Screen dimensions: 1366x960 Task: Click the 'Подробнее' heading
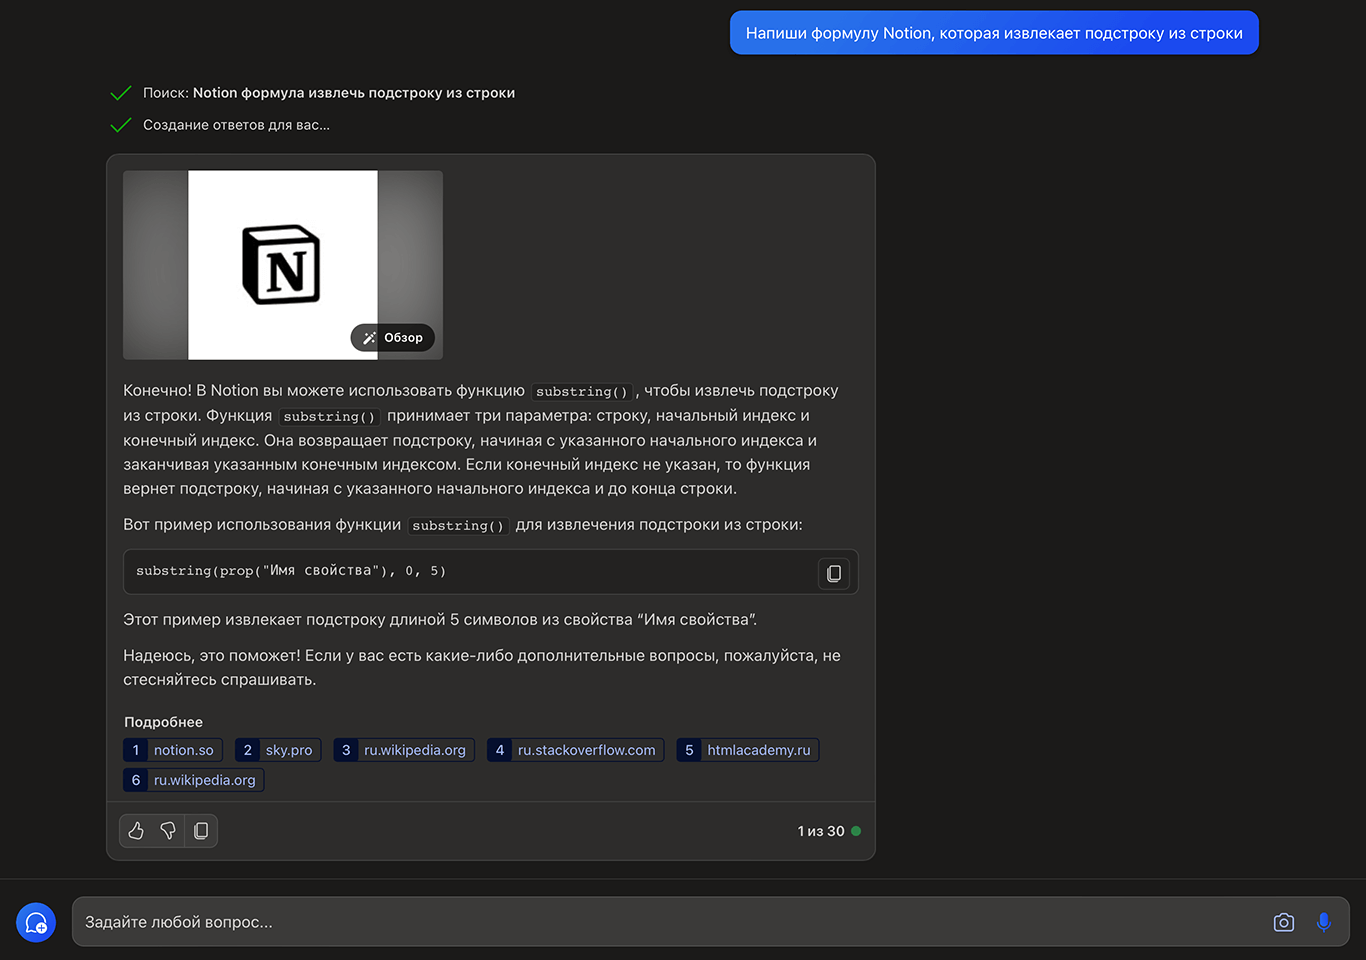coord(163,722)
